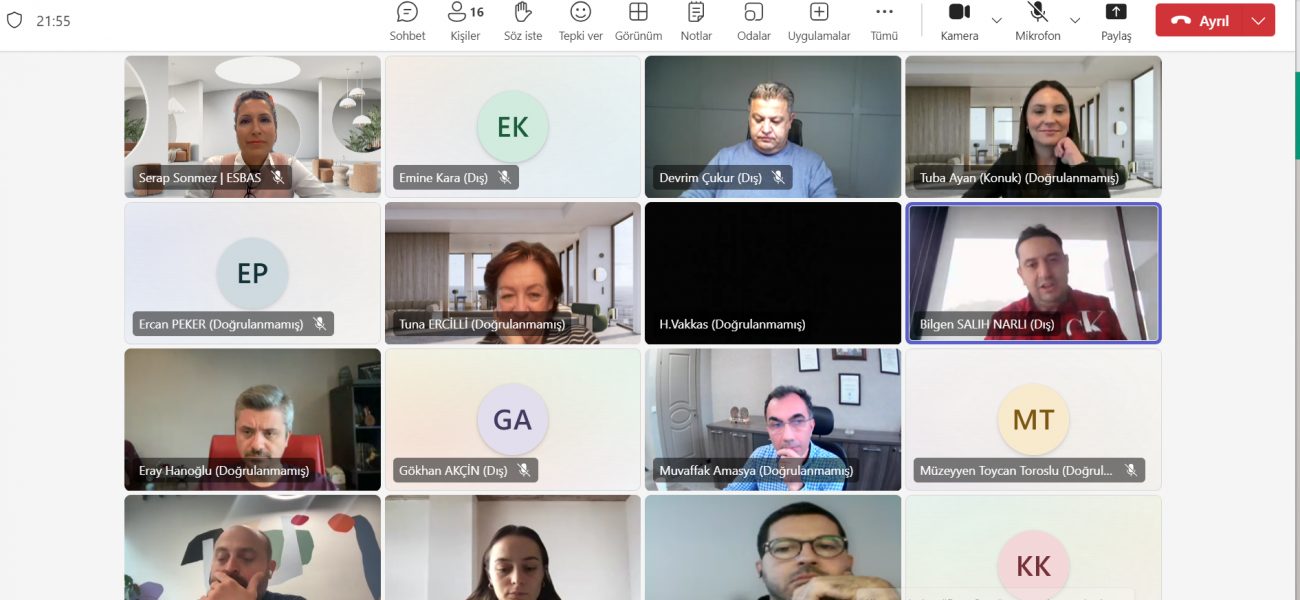Toggle the Kamera on or off

tap(959, 22)
